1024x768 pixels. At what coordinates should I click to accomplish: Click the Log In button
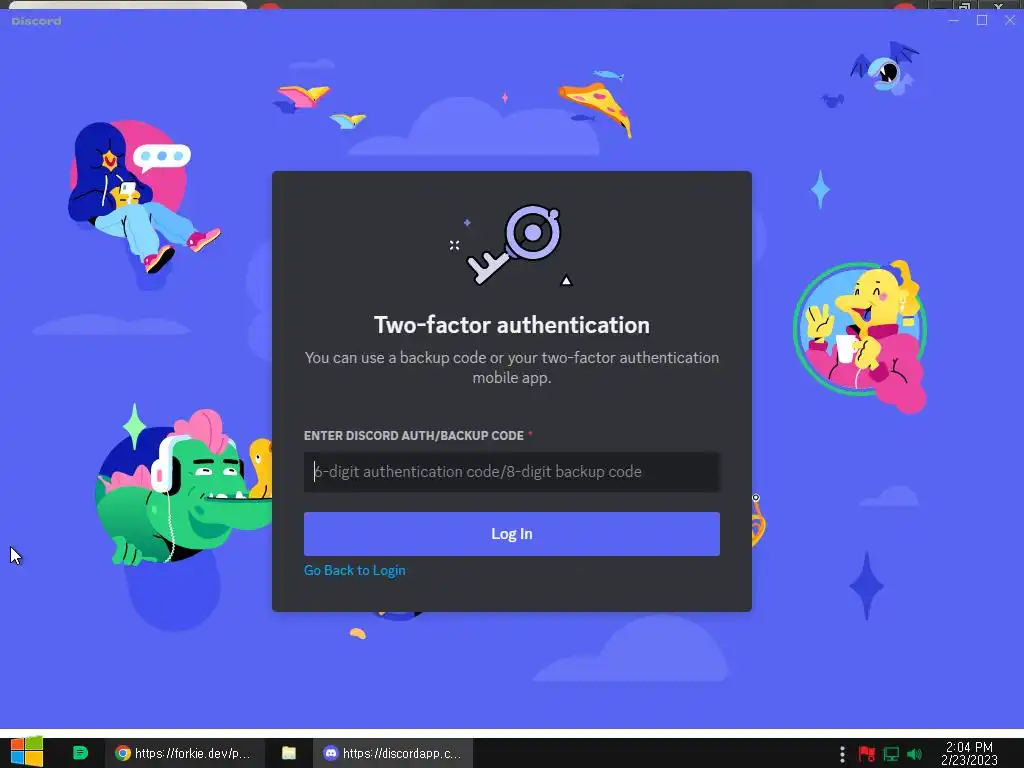(511, 534)
